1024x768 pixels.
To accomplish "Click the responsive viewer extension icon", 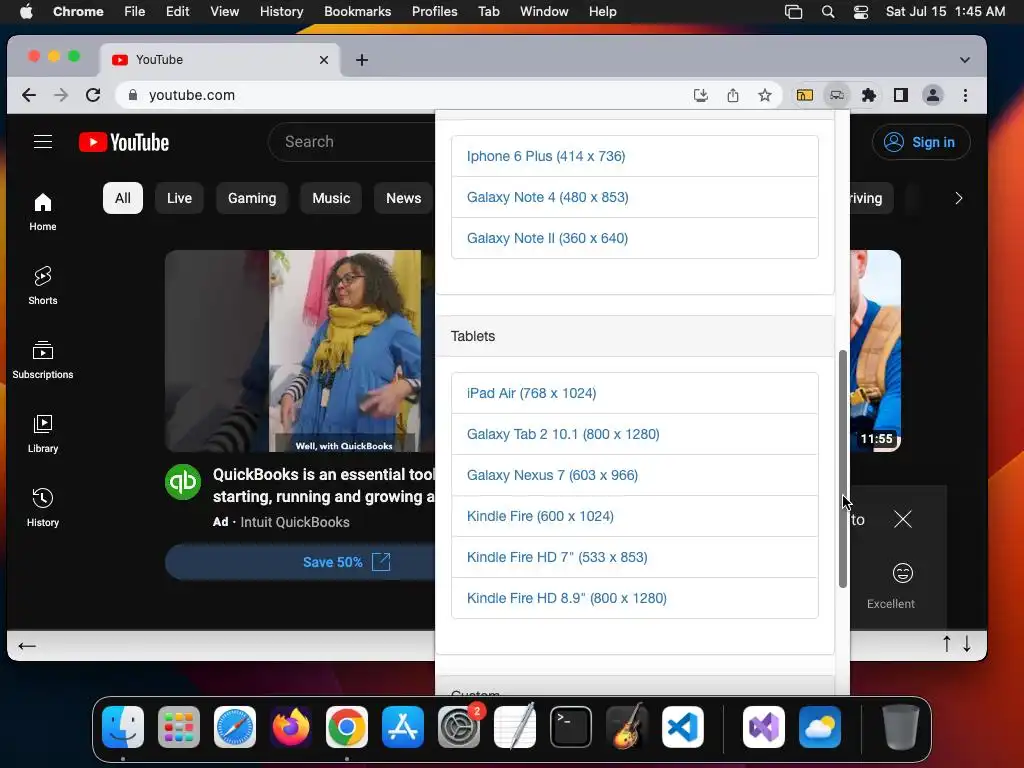I will 837,95.
